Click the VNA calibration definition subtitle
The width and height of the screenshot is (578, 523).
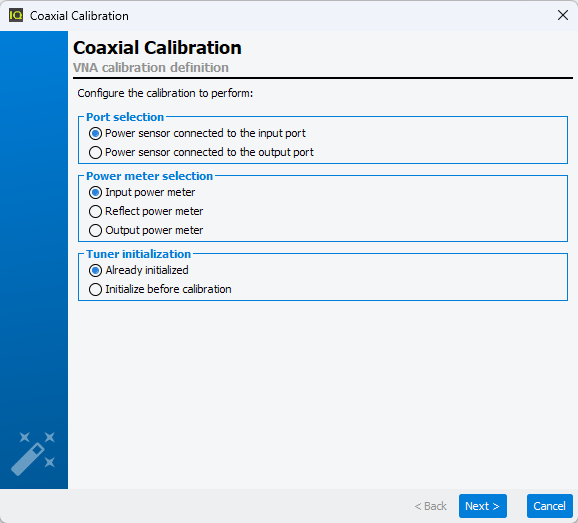pos(151,68)
